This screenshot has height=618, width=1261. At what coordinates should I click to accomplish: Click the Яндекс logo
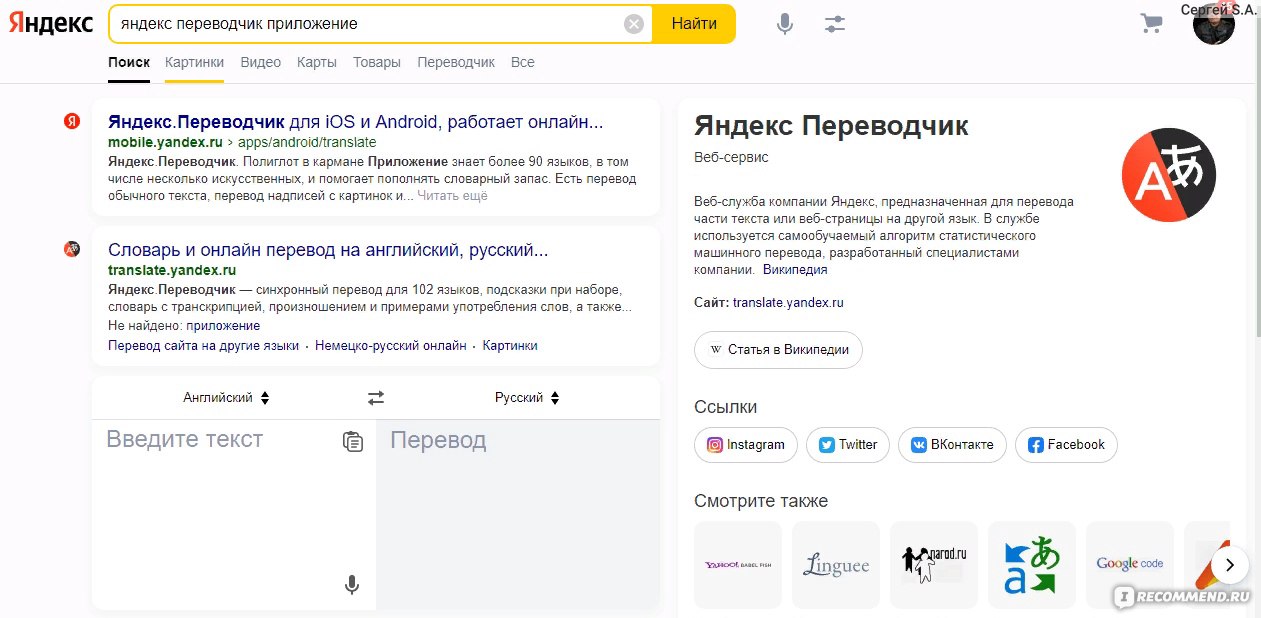51,24
